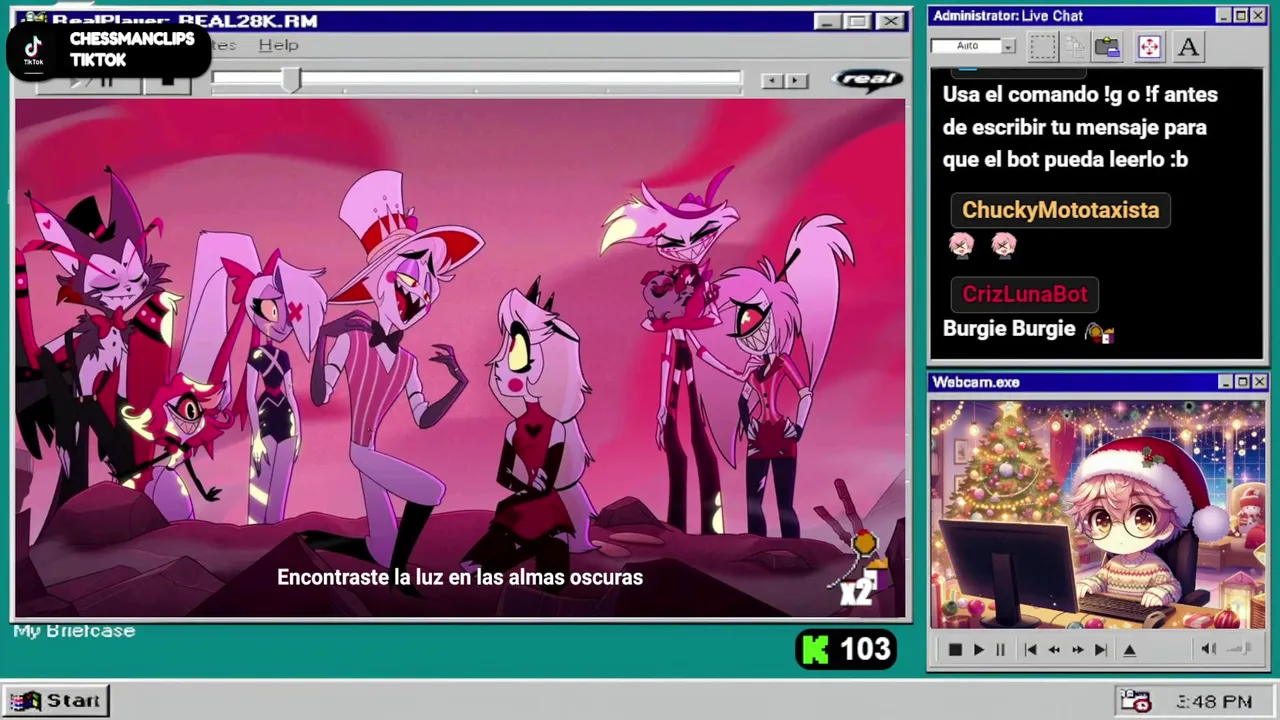Image resolution: width=1280 pixels, height=720 pixels.
Task: Click the Stop button in RealPlayer toolbar
Action: 167,83
